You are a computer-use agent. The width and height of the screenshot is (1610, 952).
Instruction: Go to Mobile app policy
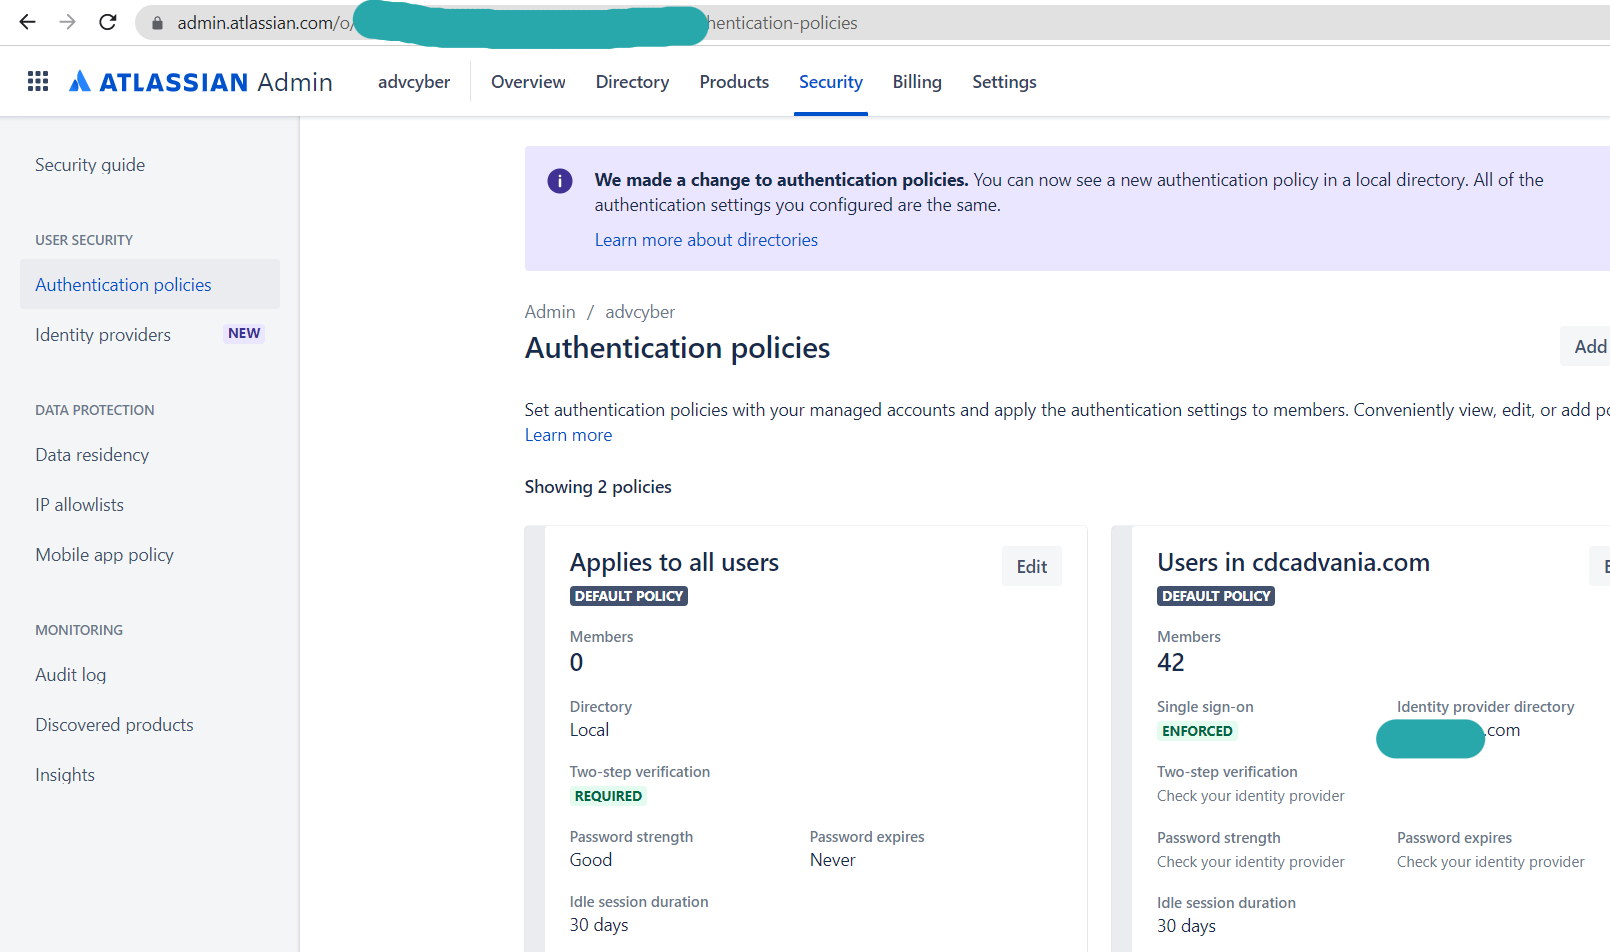click(105, 555)
